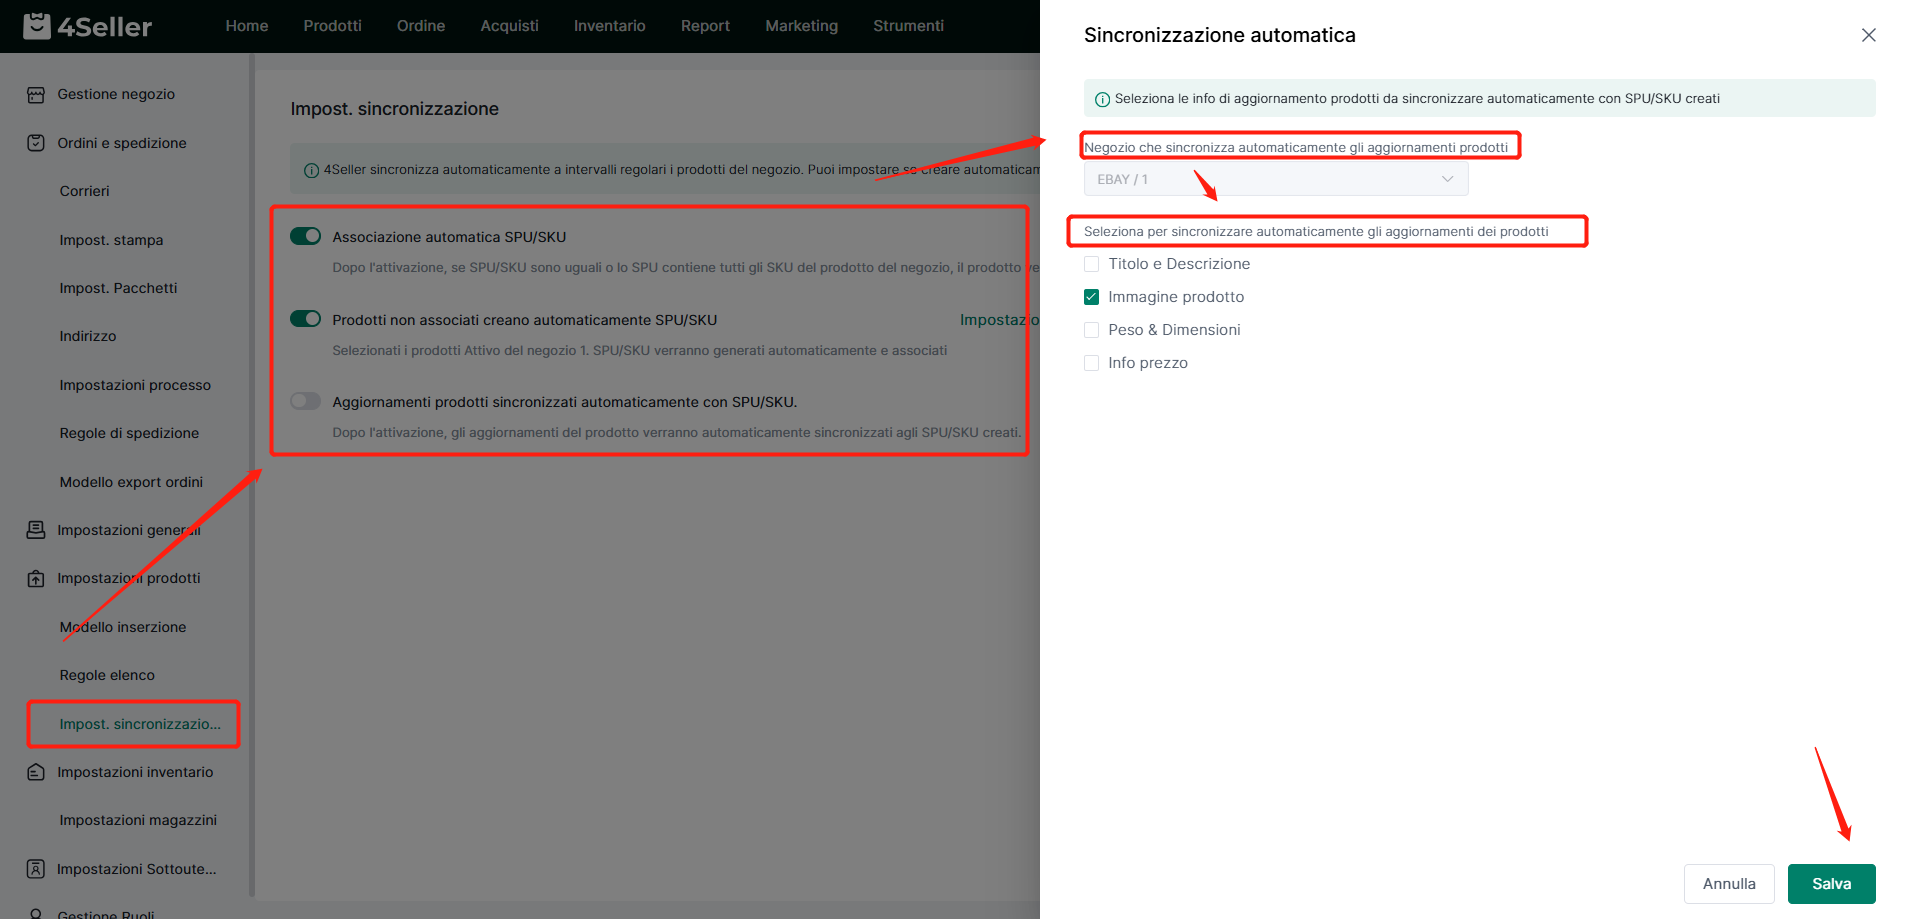Open the Strumenti menu
Image resolution: width=1920 pixels, height=919 pixels.
pyautogui.click(x=908, y=26)
